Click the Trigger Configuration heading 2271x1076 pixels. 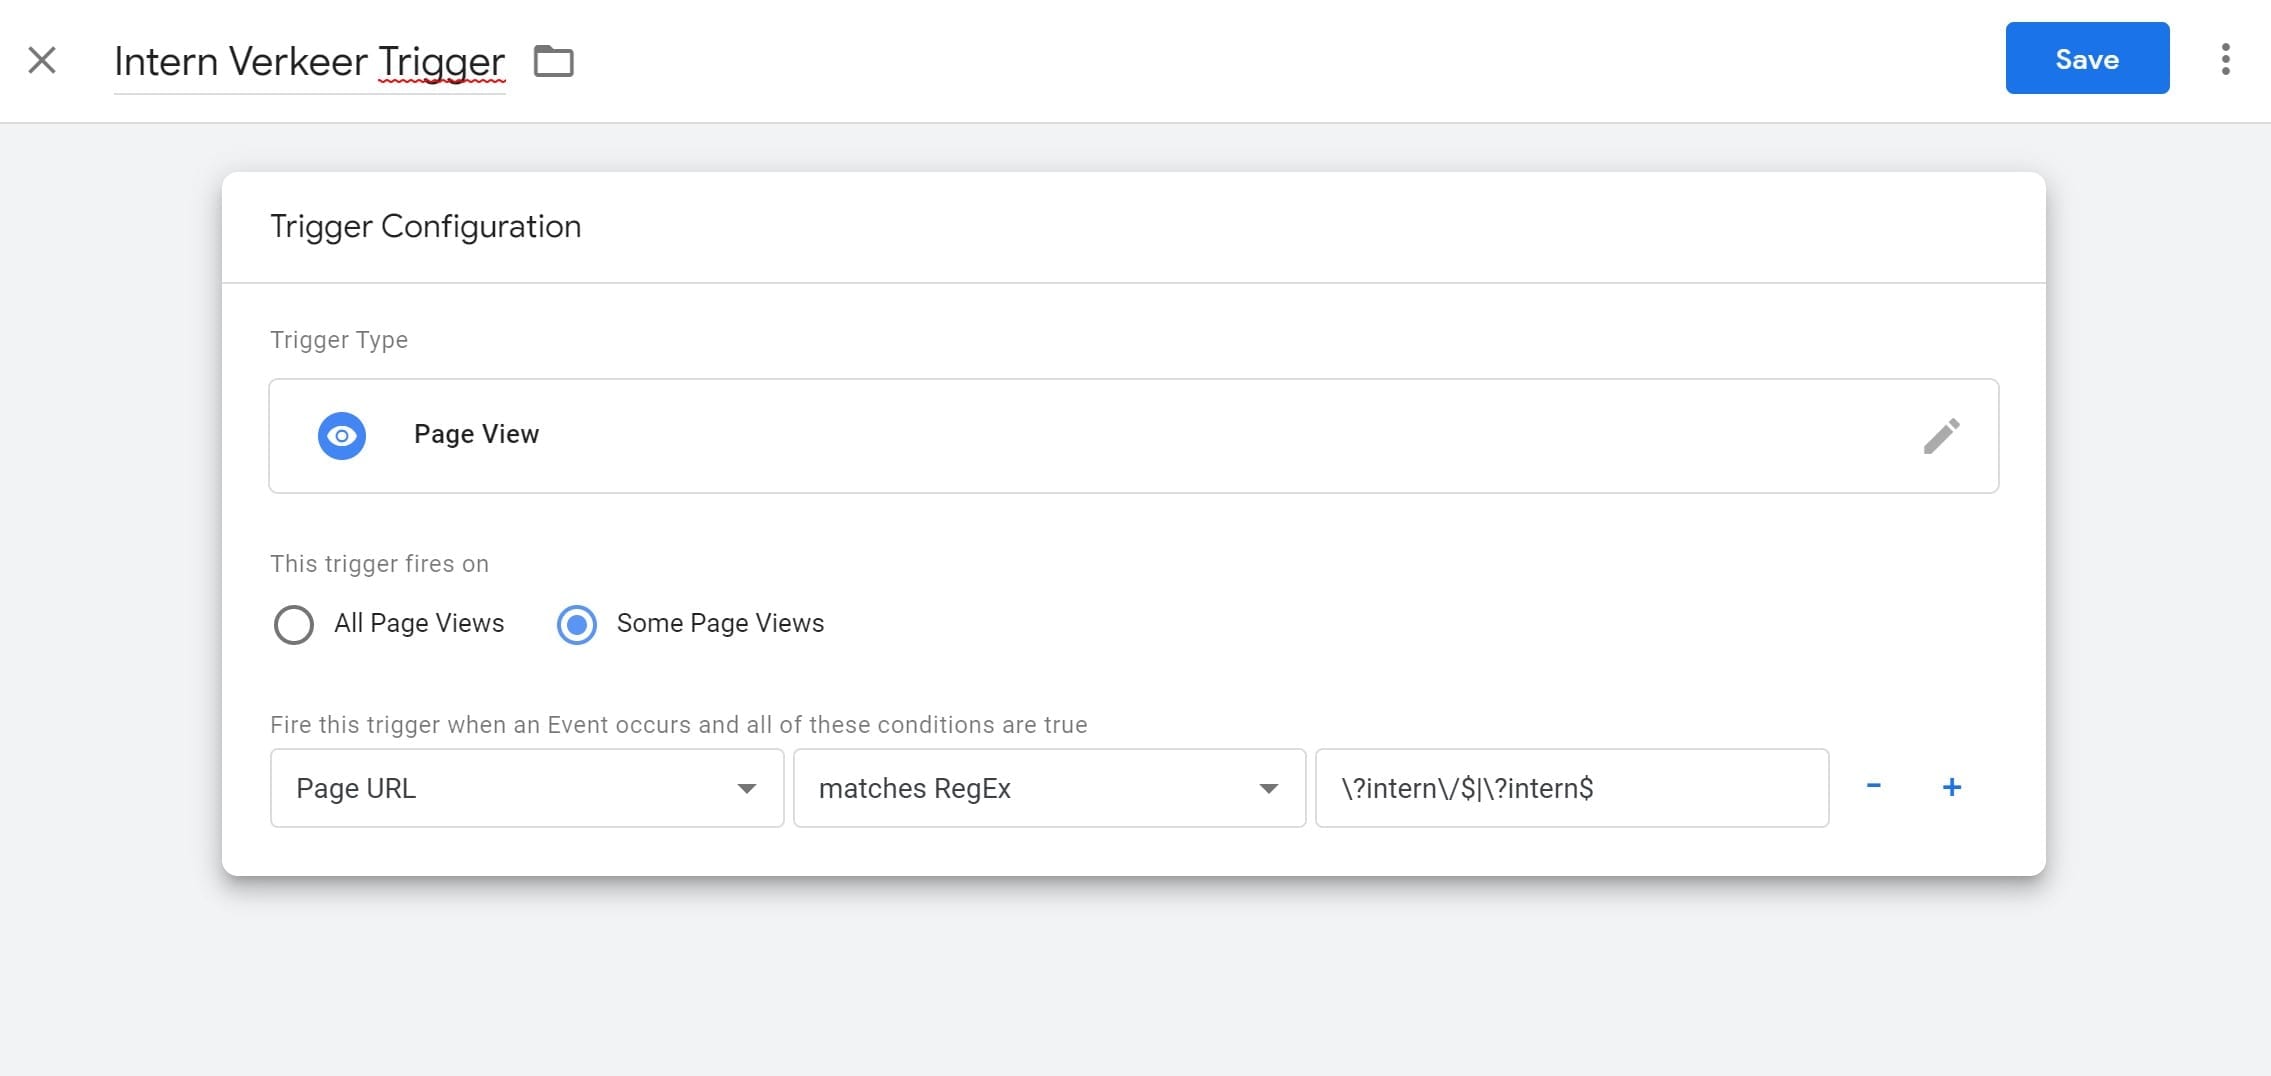[x=425, y=227]
